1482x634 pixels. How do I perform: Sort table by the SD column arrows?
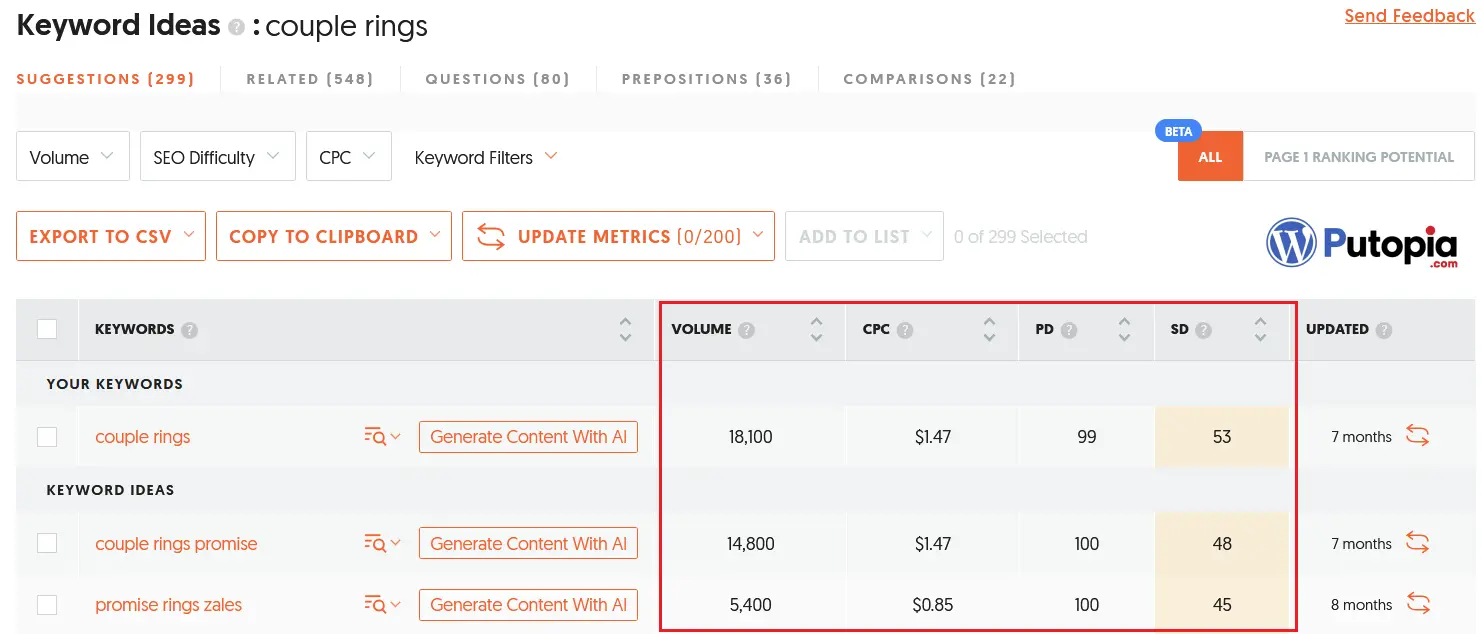pyautogui.click(x=1261, y=330)
